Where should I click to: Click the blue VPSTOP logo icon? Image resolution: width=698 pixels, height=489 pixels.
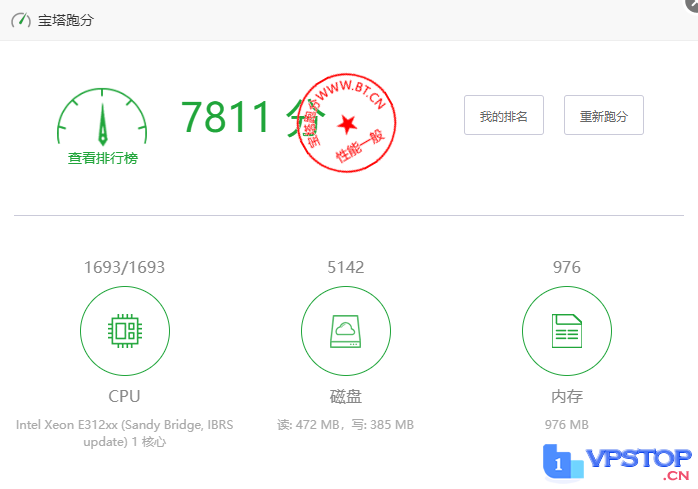(563, 462)
